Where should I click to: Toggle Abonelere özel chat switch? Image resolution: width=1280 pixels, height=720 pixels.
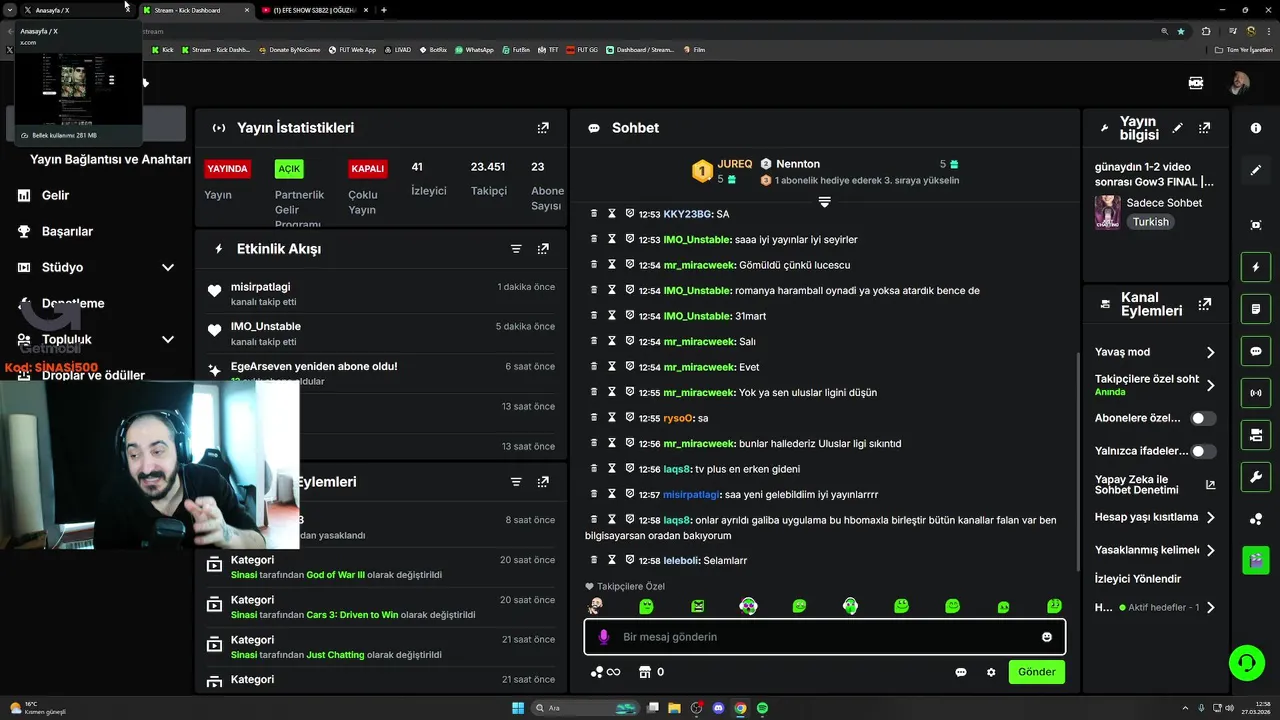[x=1204, y=418]
